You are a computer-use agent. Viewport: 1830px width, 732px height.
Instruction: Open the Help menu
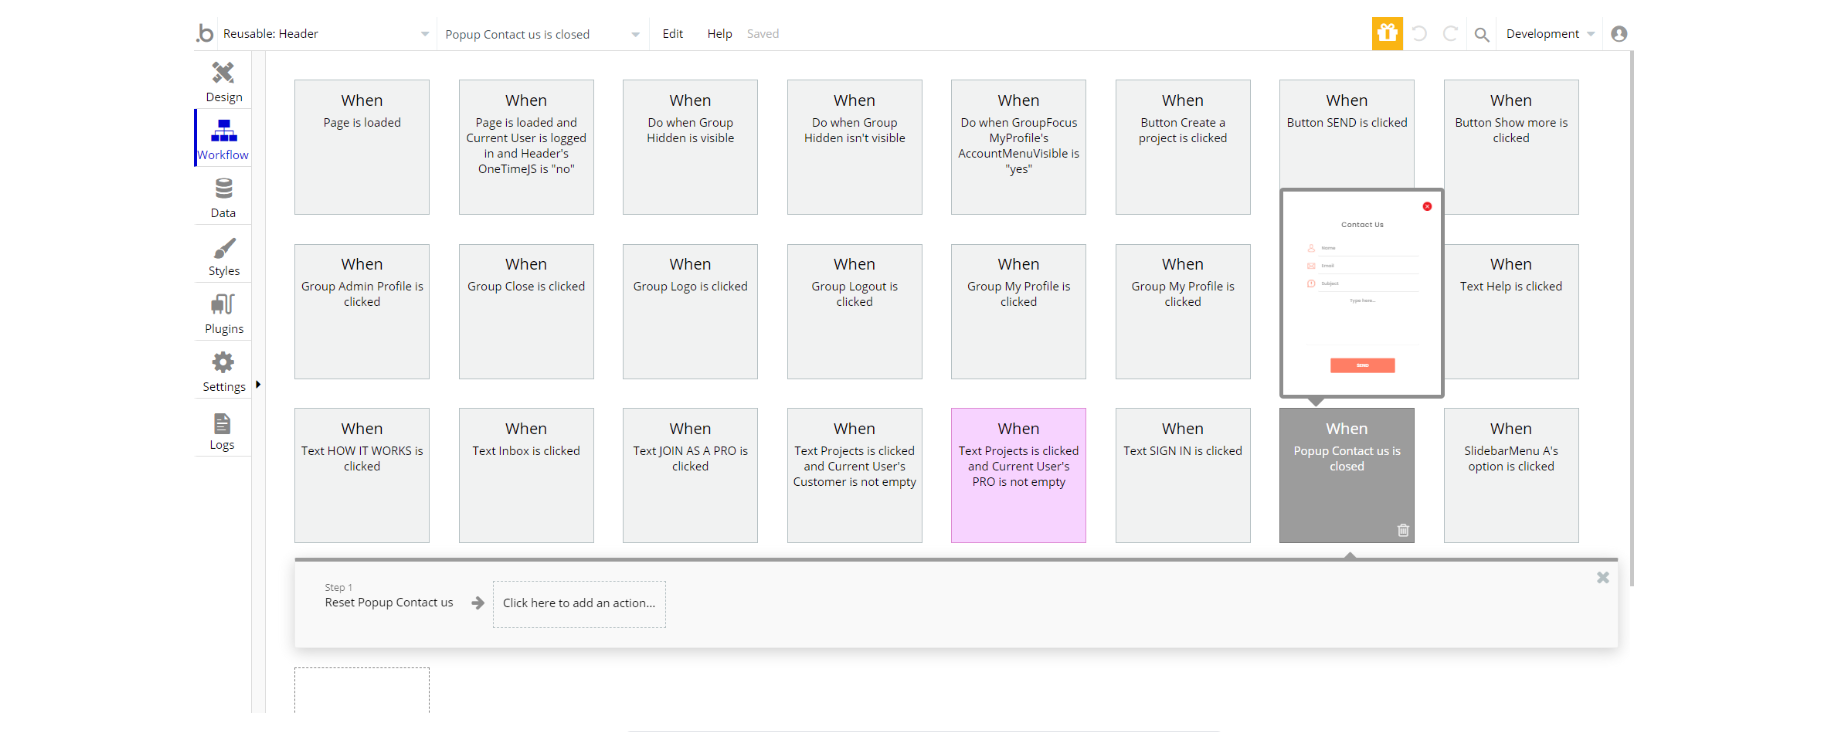[719, 34]
